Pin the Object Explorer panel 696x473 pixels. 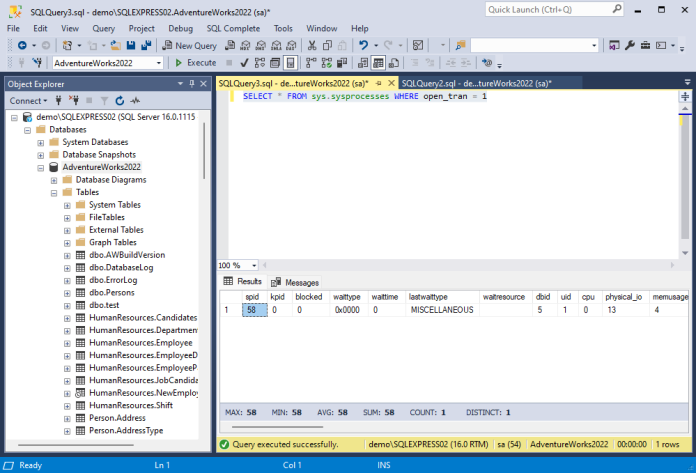(x=192, y=83)
